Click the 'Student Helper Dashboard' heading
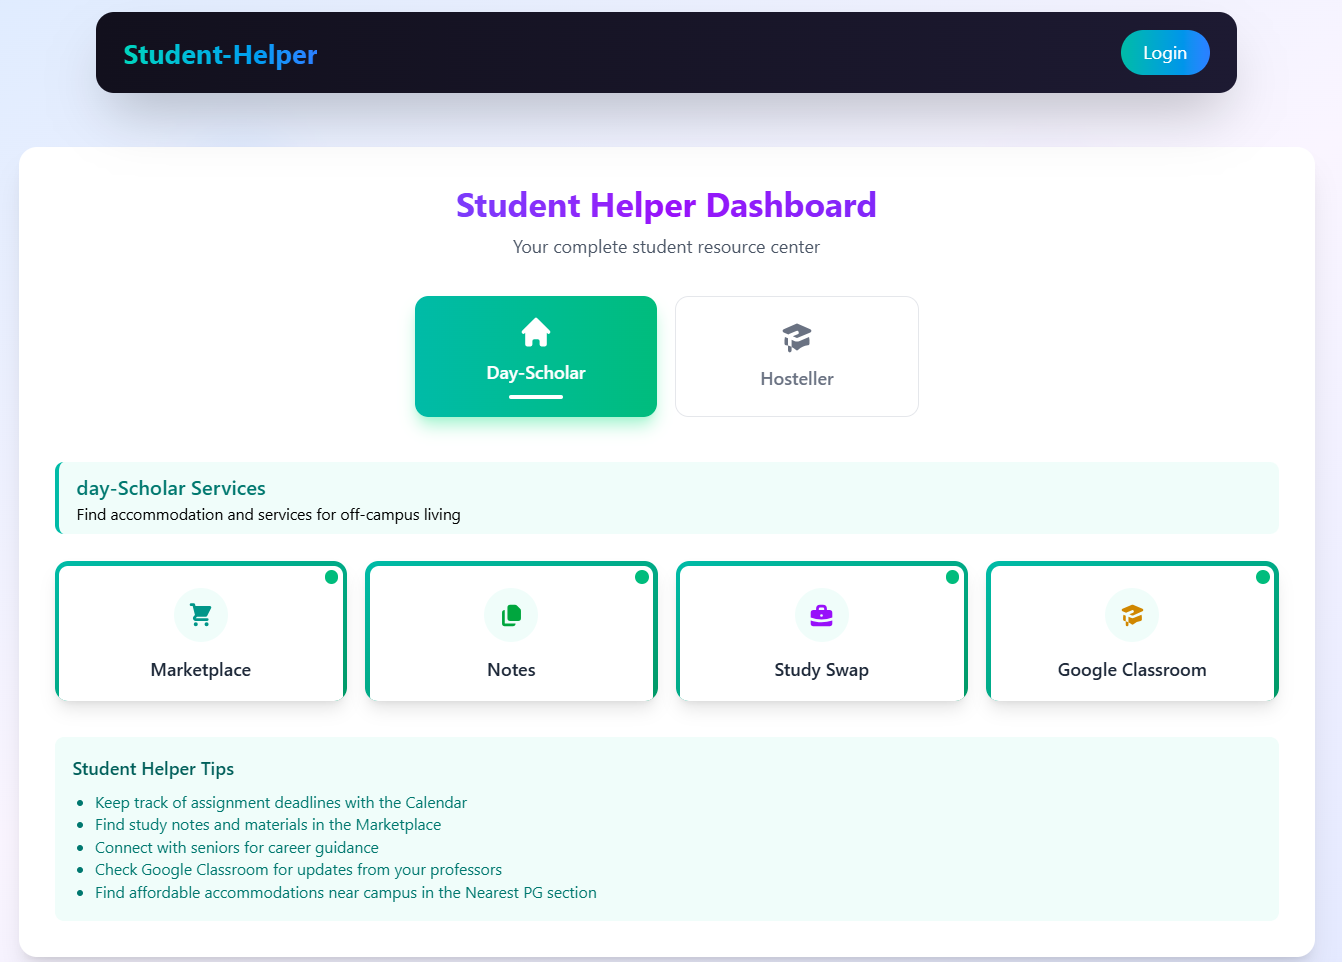 pyautogui.click(x=666, y=205)
